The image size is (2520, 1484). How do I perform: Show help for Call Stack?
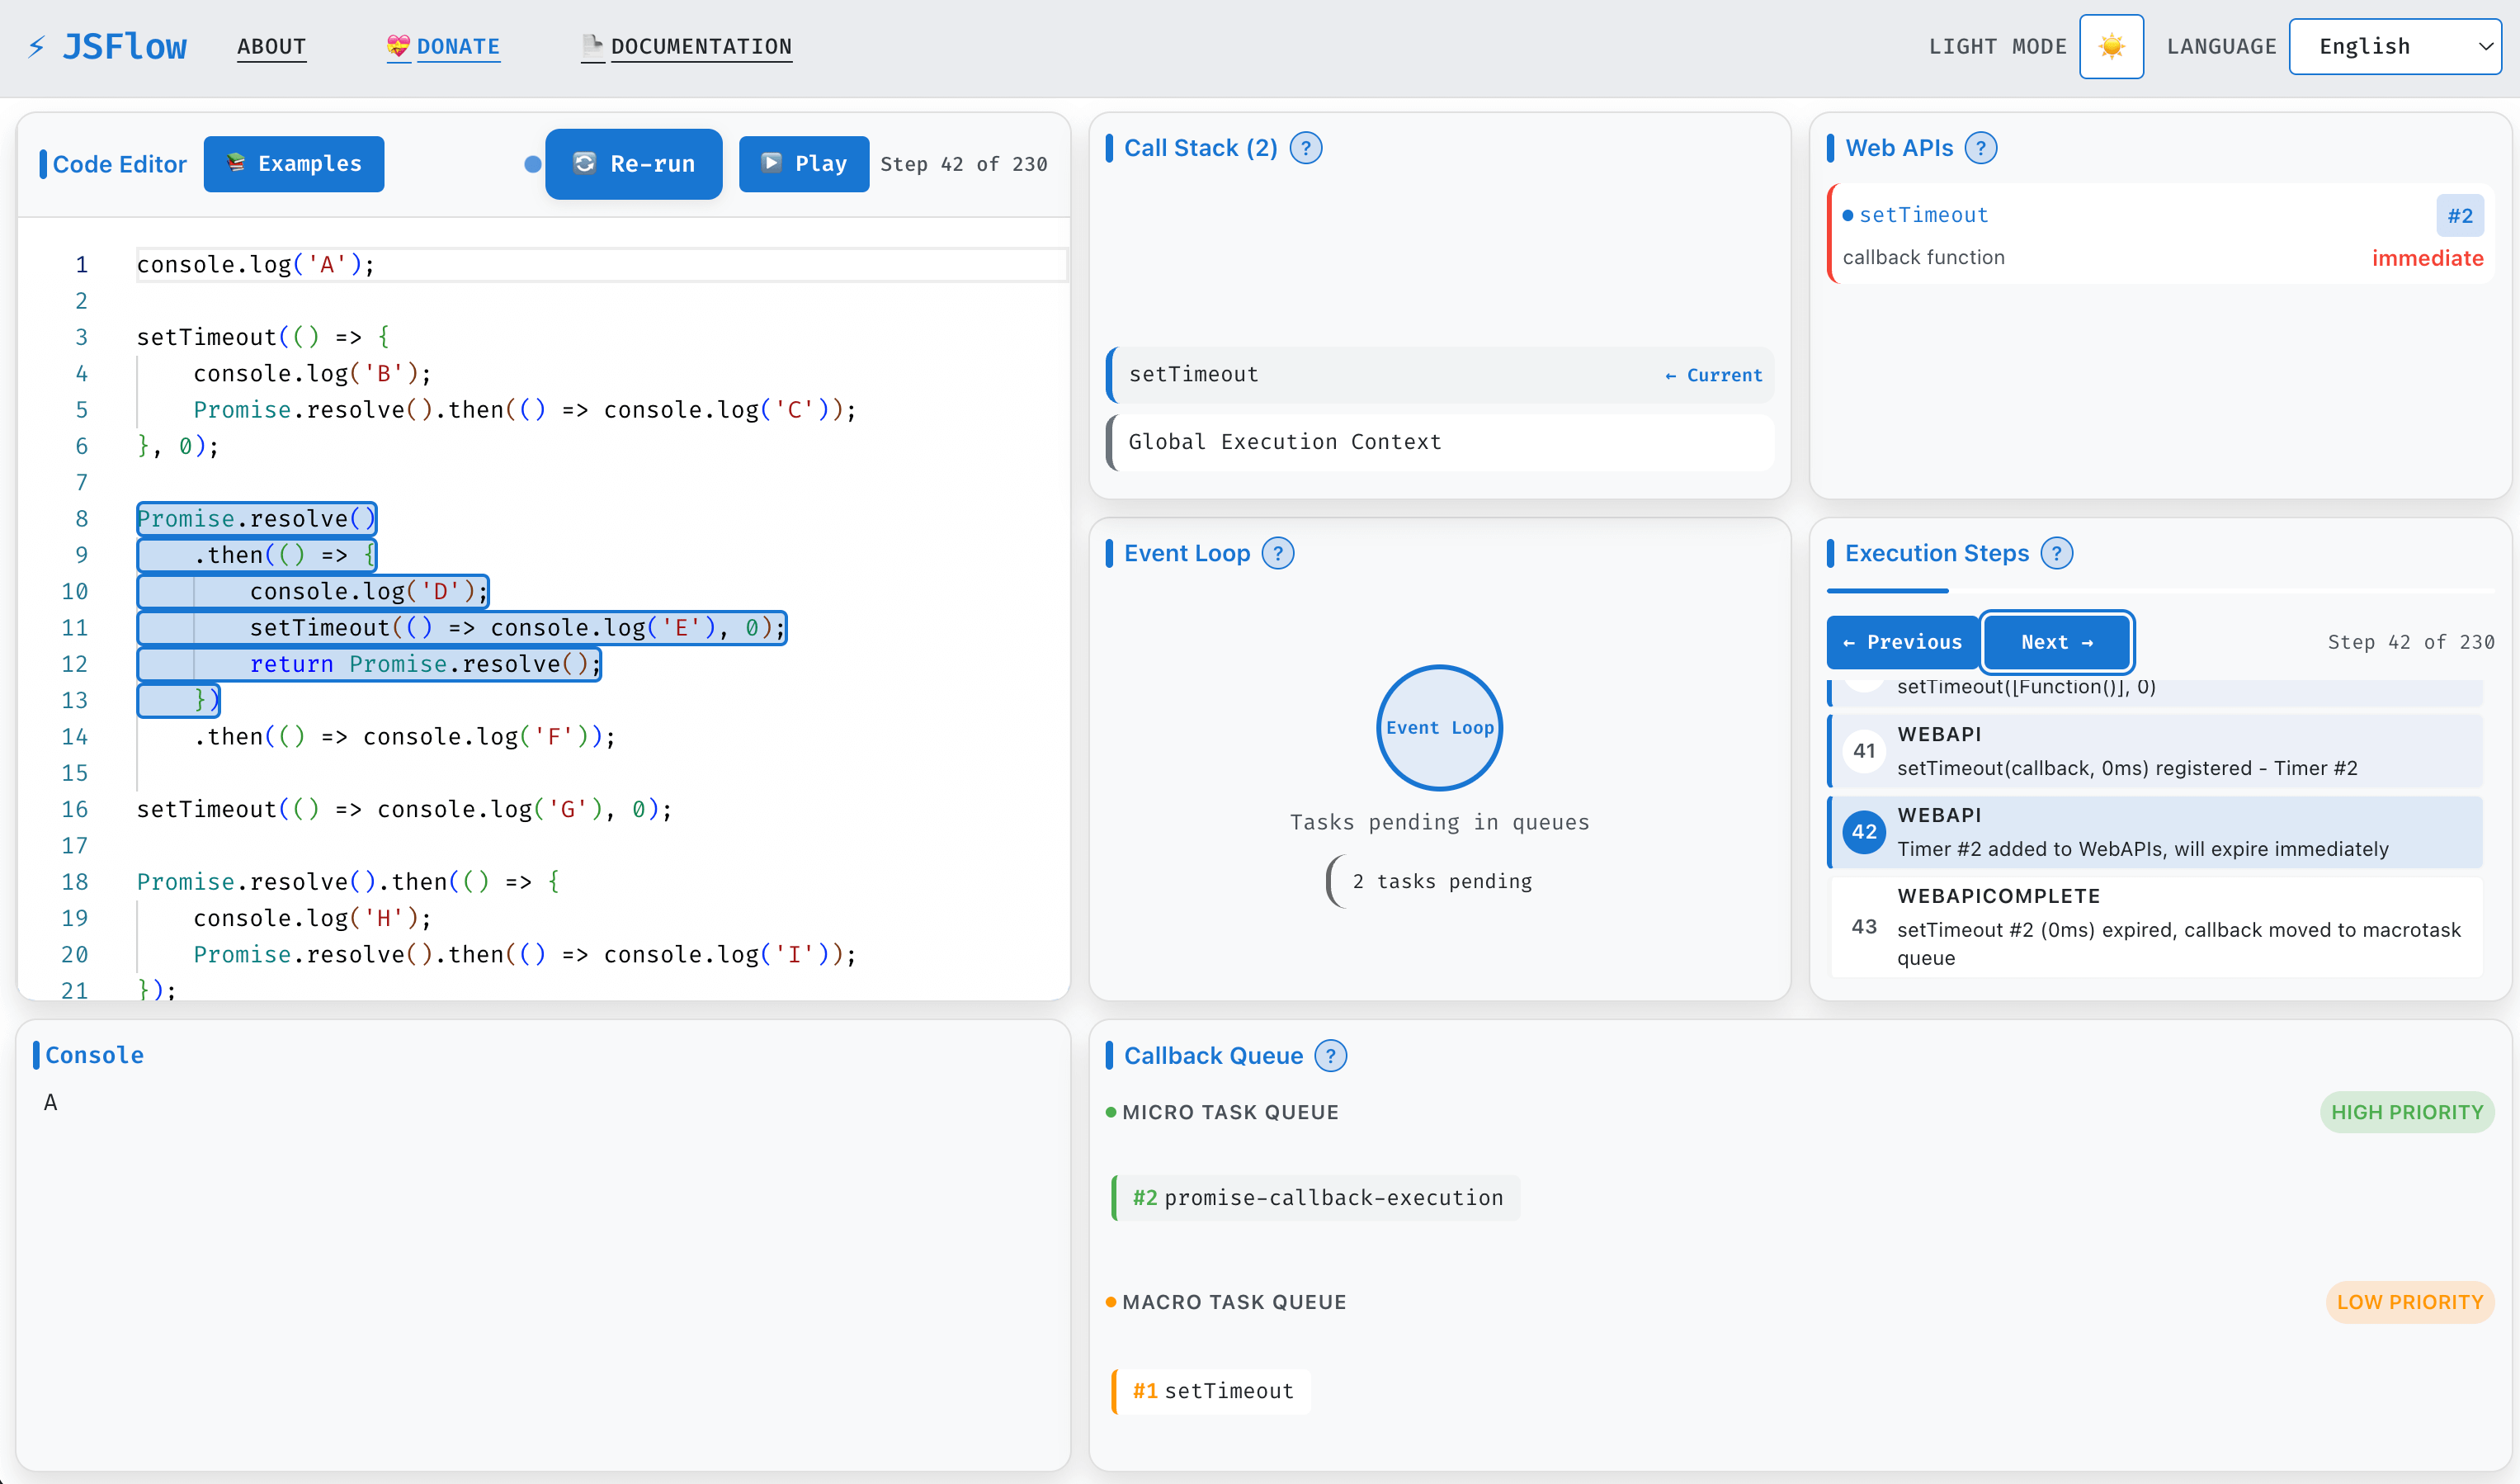[1306, 148]
